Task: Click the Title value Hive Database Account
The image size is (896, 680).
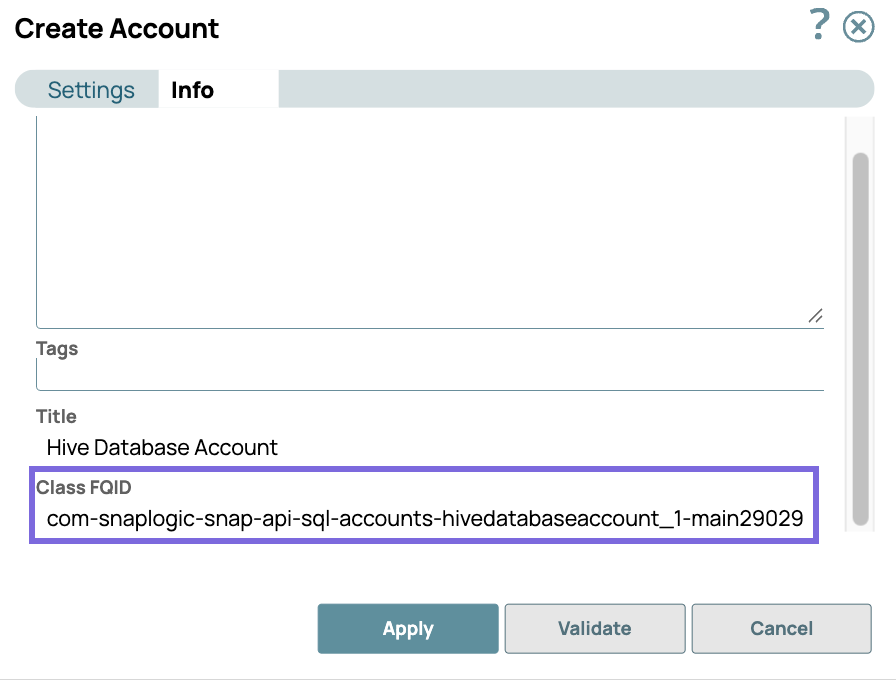Action: [160, 447]
